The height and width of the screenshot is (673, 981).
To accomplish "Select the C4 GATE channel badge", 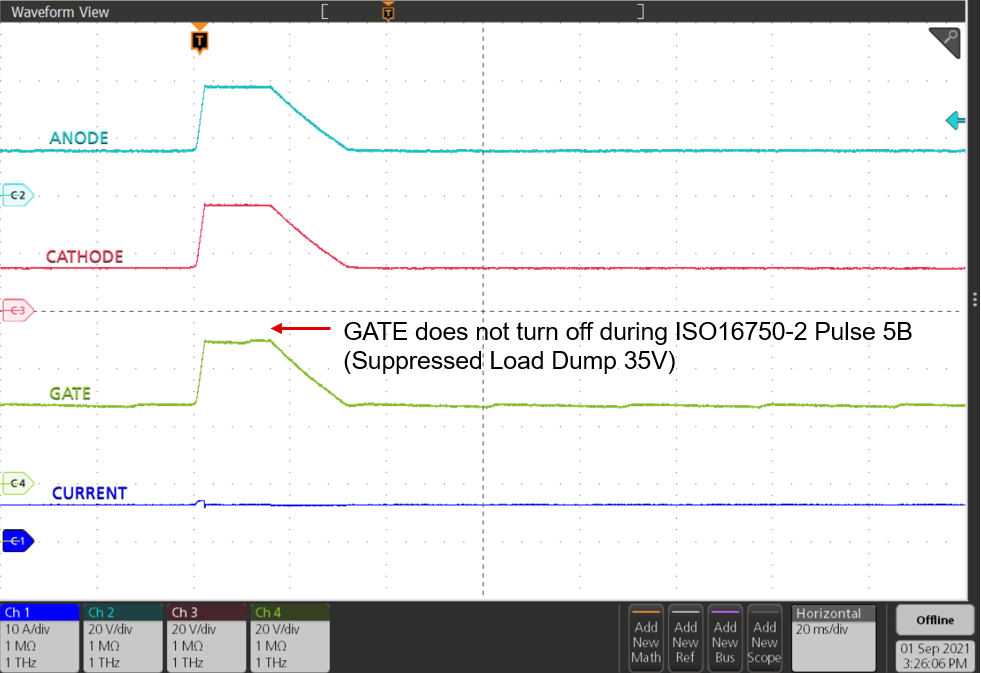I will pyautogui.click(x=17, y=483).
